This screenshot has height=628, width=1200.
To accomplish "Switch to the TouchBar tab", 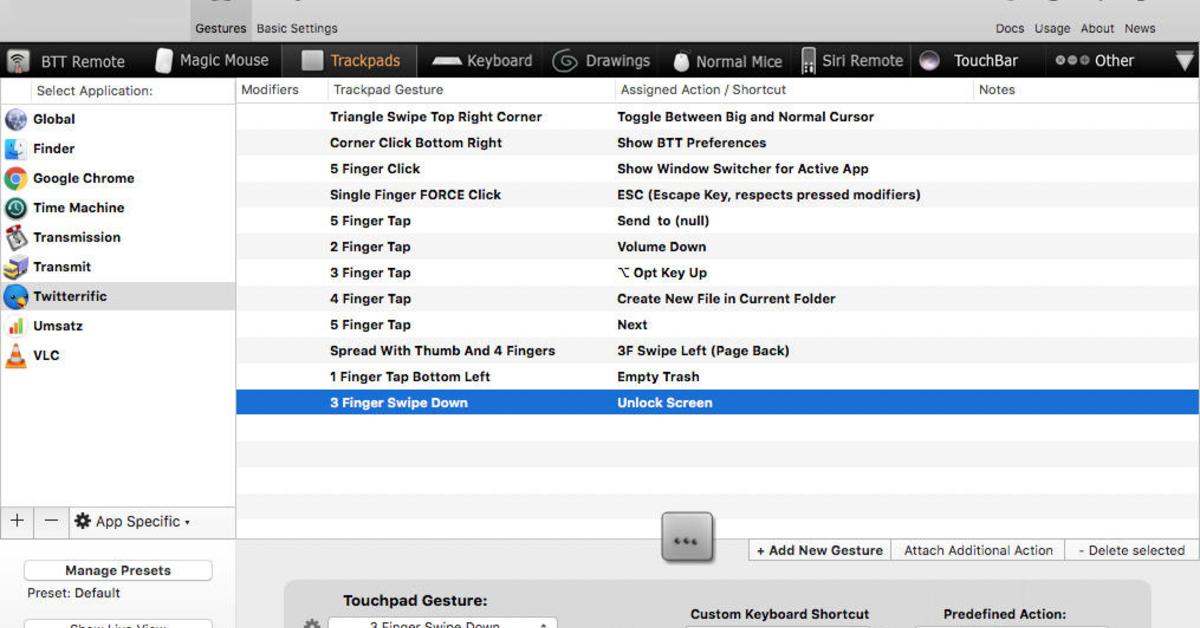I will (970, 61).
